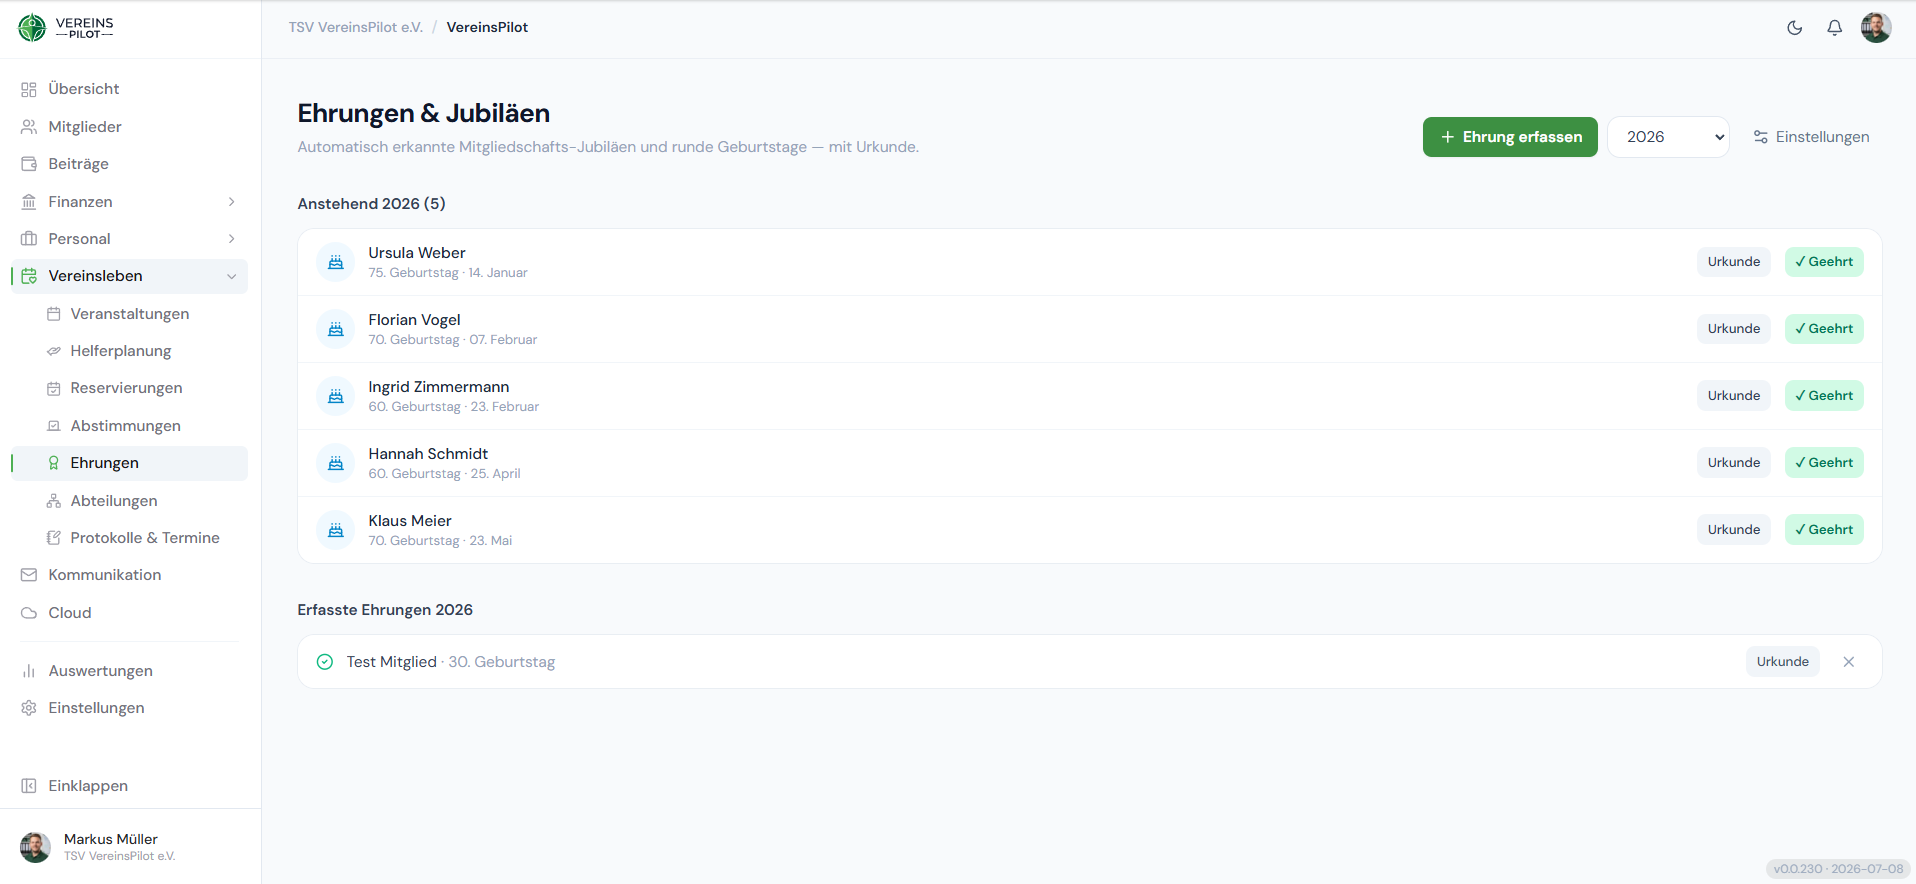The height and width of the screenshot is (884, 1916).
Task: Open Protokolle & Termine in the sidebar
Action: pos(129,538)
